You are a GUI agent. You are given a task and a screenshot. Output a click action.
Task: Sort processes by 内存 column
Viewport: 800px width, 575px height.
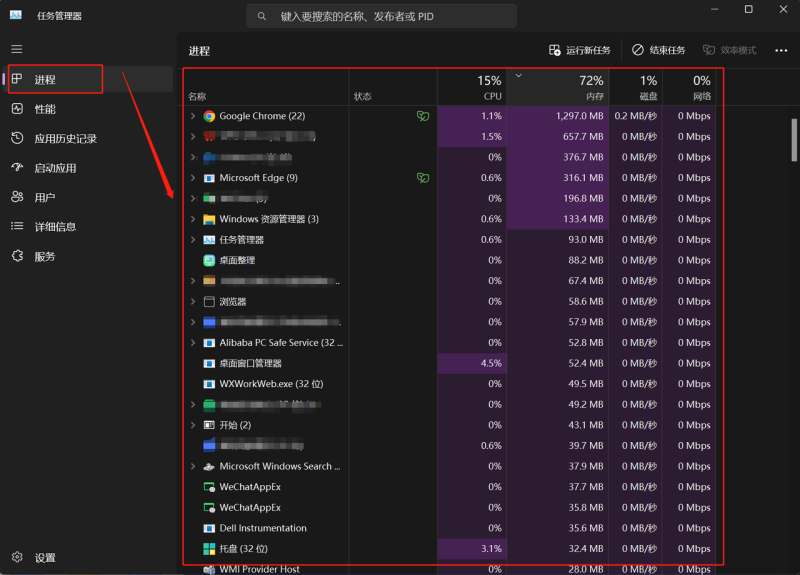[558, 88]
